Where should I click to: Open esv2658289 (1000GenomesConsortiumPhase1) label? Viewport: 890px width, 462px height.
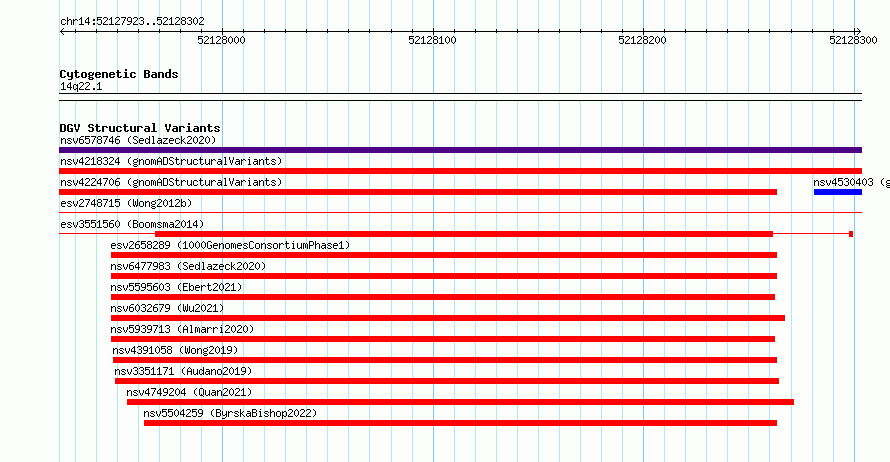[230, 245]
